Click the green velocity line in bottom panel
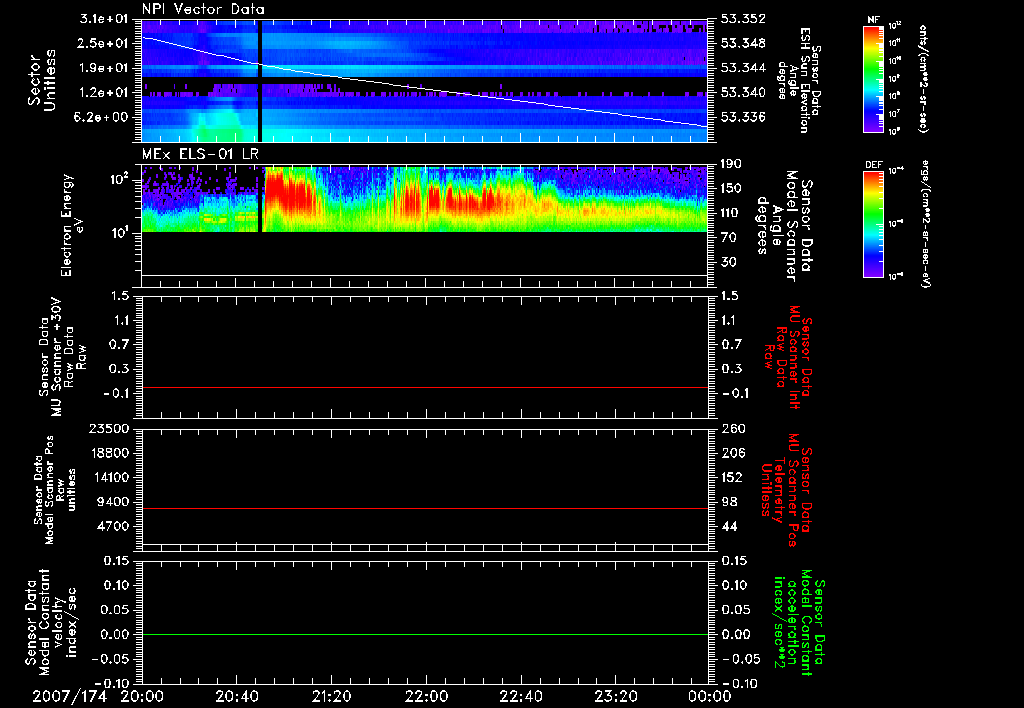This screenshot has width=1024, height=708. coord(424,634)
